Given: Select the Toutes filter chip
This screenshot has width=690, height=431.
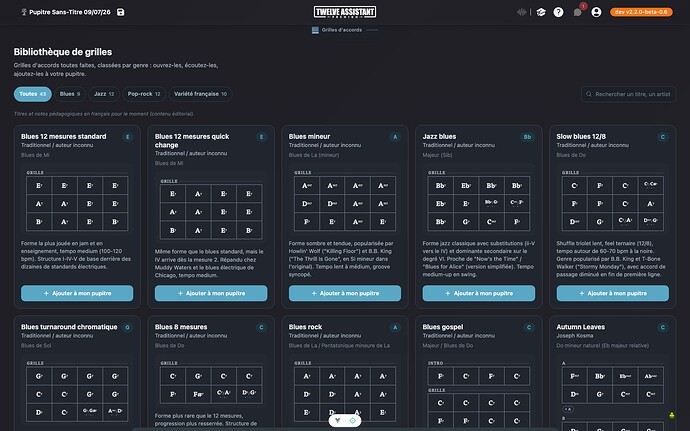Looking at the screenshot, I should coord(33,94).
